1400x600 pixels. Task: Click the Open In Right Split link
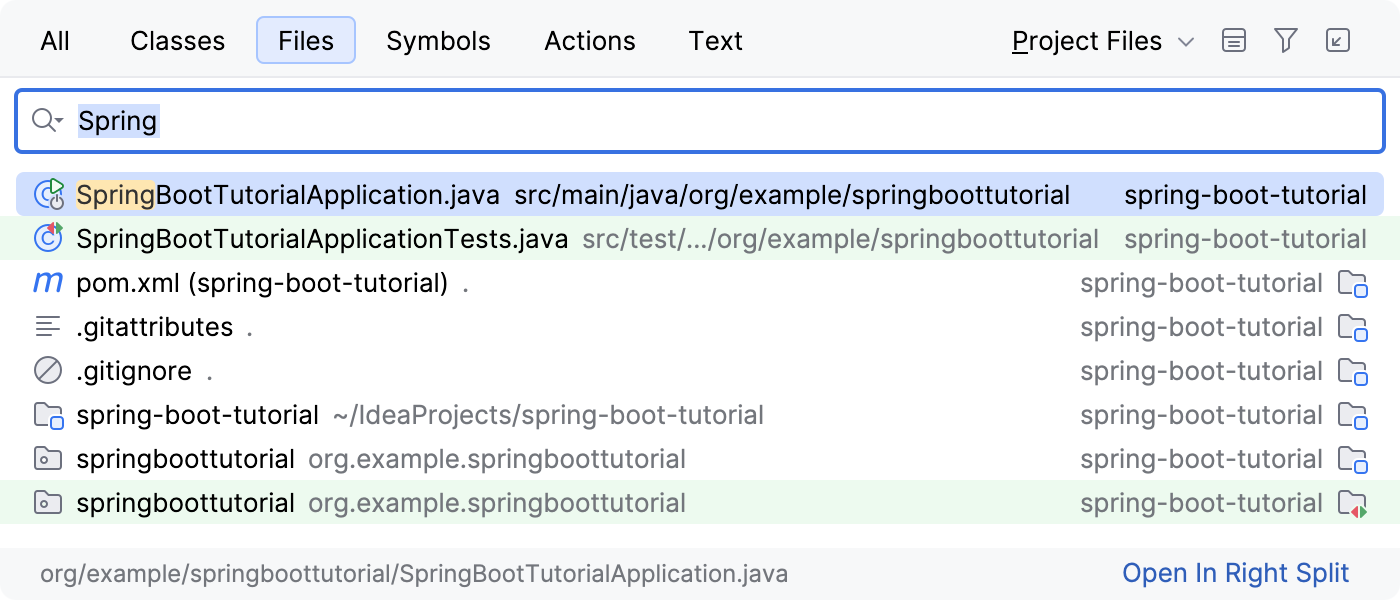(x=1237, y=573)
